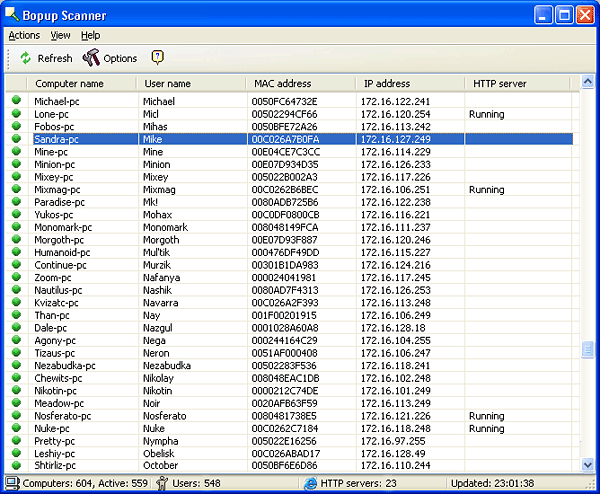
Task: Click the green status icon for Yukos-pc
Action: [16, 214]
